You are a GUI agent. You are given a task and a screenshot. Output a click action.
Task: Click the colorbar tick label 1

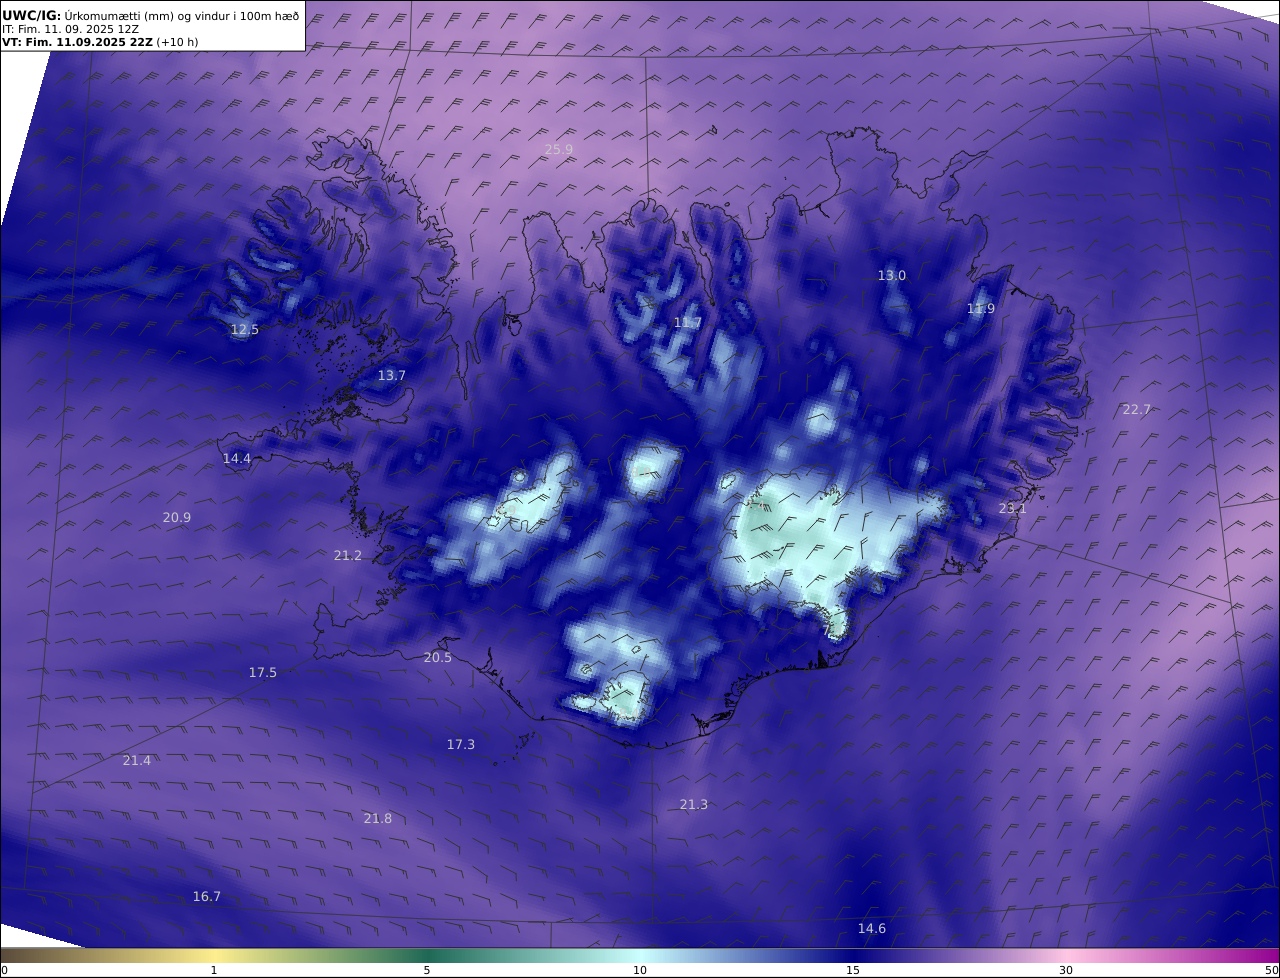214,970
